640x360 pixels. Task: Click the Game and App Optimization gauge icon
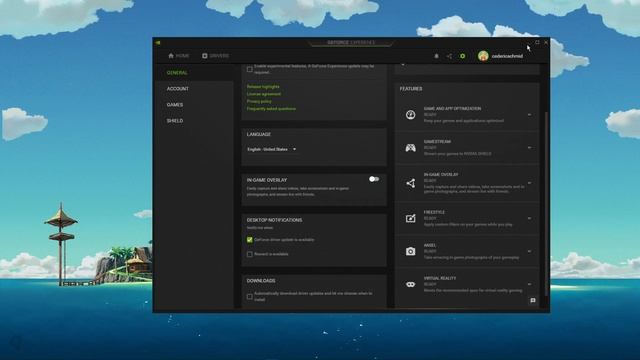(411, 115)
